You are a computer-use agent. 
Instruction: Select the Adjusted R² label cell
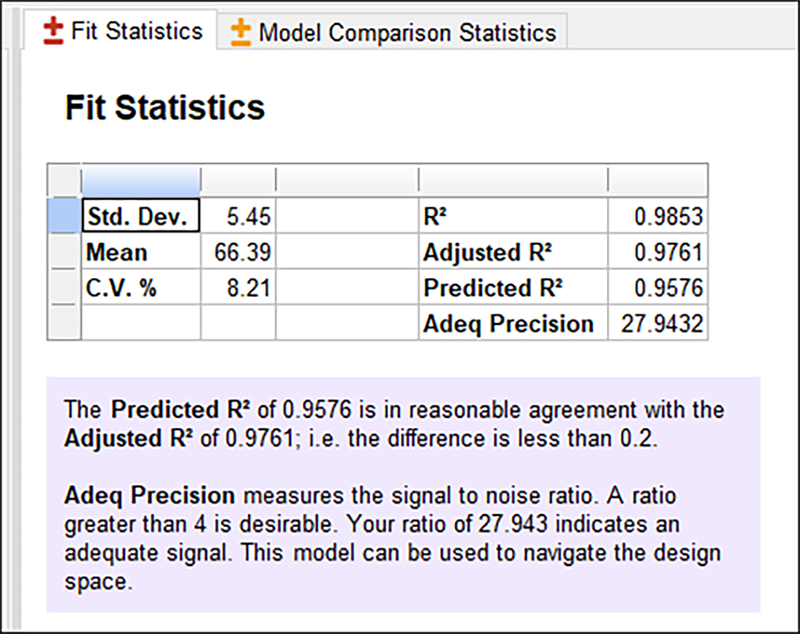[x=513, y=252]
